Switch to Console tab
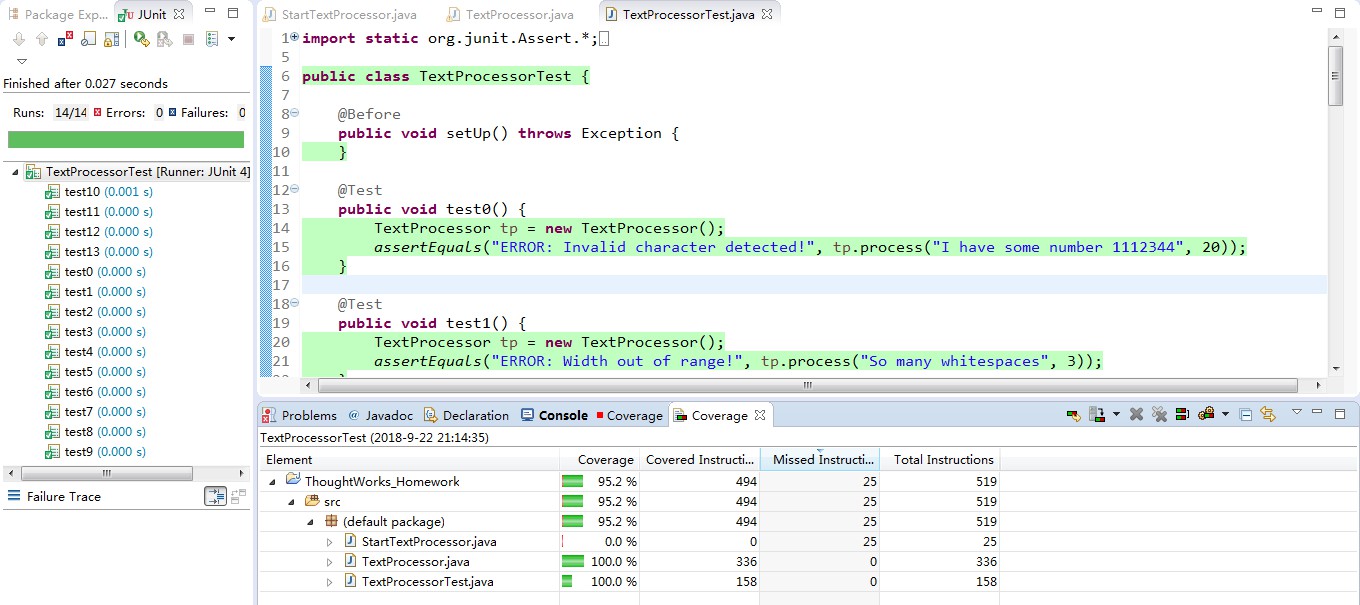Viewport: 1360px width, 605px height. click(x=553, y=415)
